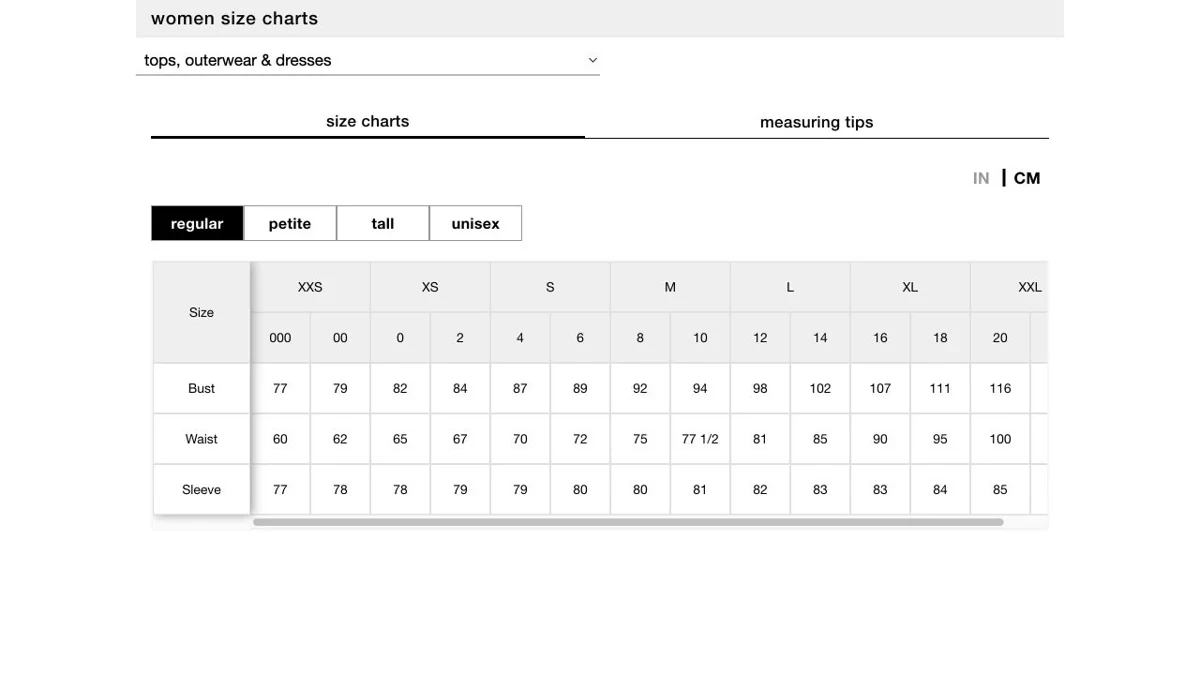Choose the petite size chart
The image size is (1200, 675).
click(290, 223)
